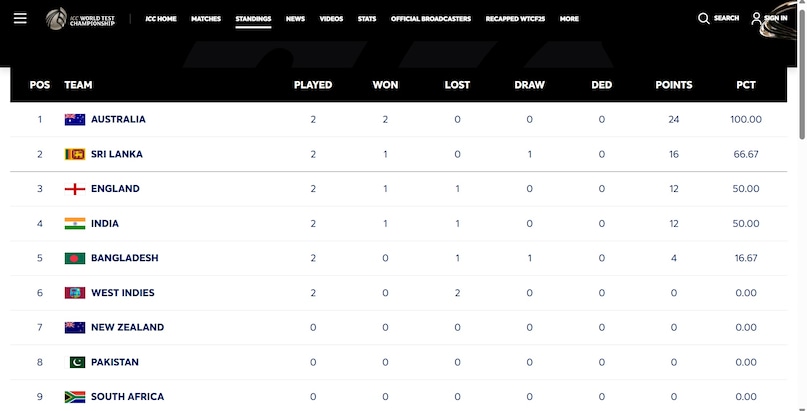Click the Sri Lanka flag icon
Image resolution: width=807 pixels, height=411 pixels.
[75, 154]
